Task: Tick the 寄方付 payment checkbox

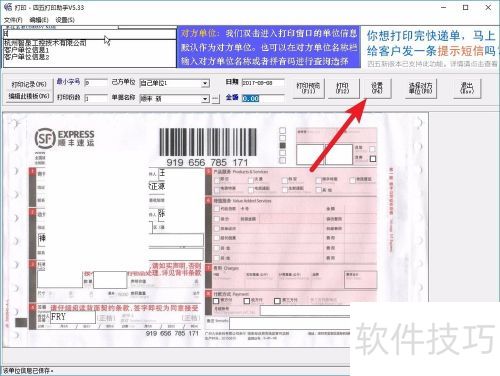Action: point(217,301)
